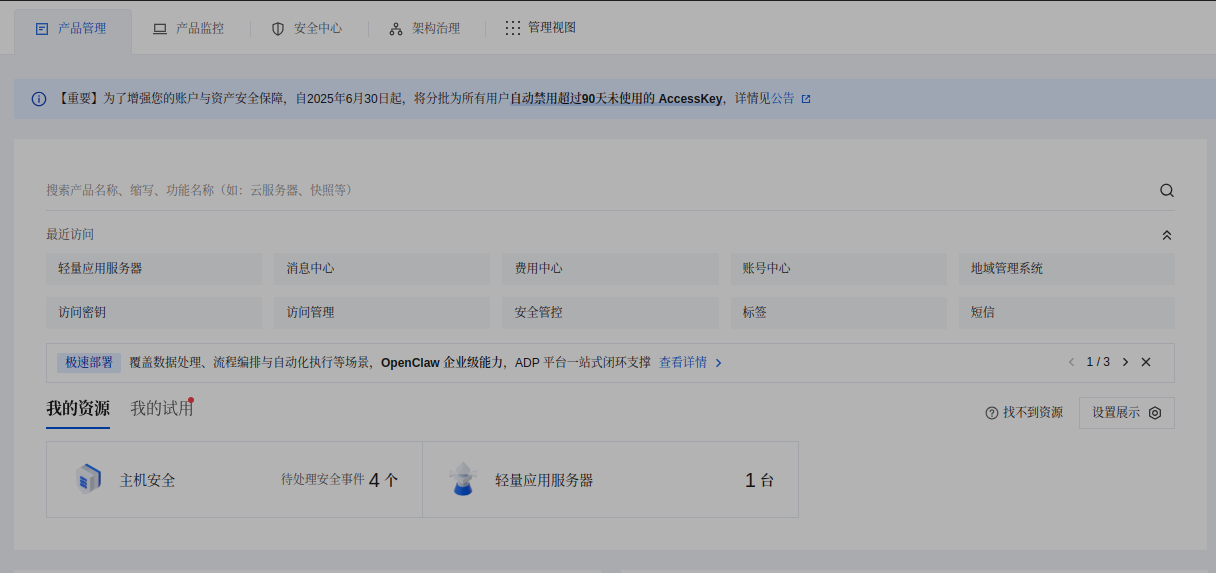1216x573 pixels.
Task: Click the 轻量应用服务器 product icon
Action: (x=462, y=479)
